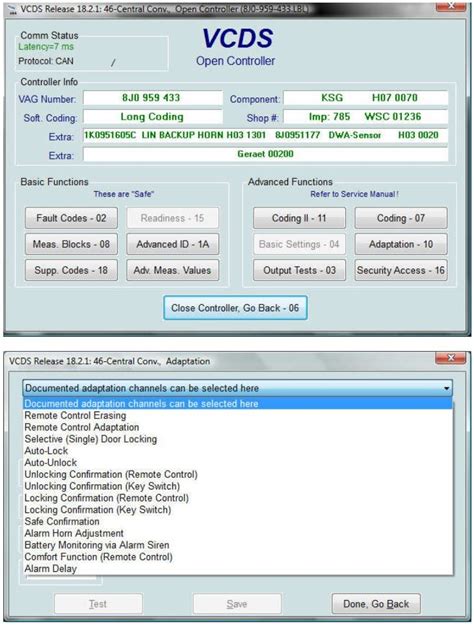Click the VCDS logo heading
Viewport: 474px width, 626px height.
pos(238,38)
